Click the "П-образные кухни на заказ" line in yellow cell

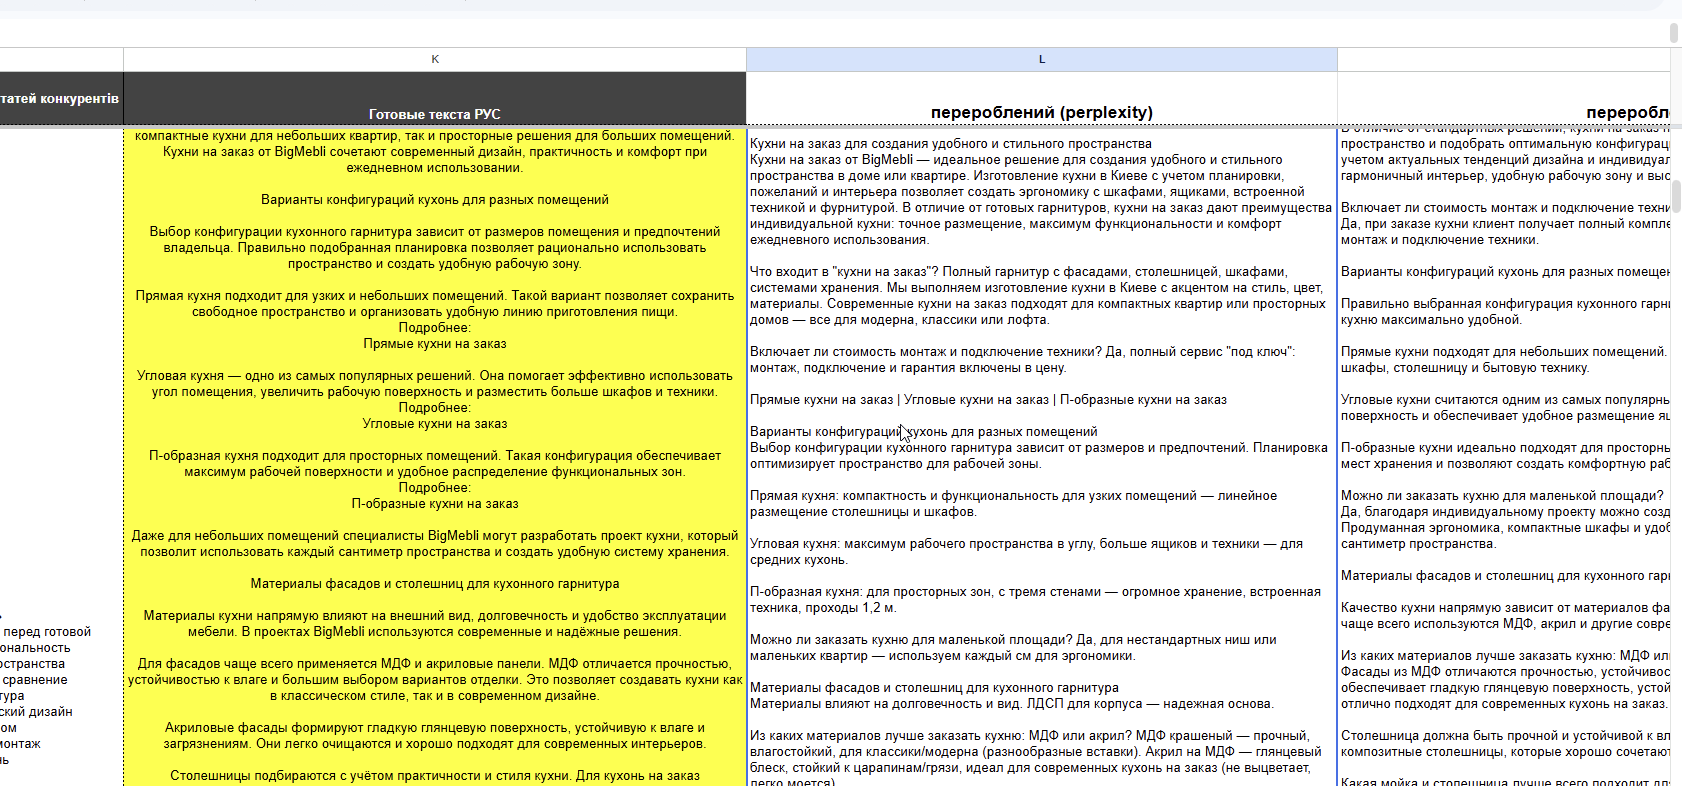click(x=435, y=504)
